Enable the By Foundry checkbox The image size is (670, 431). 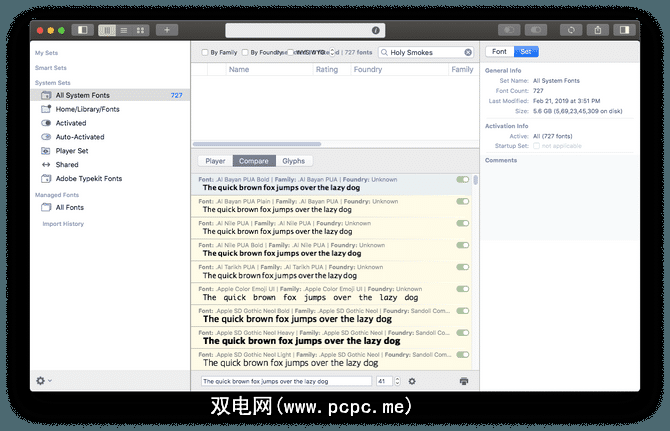(x=244, y=52)
